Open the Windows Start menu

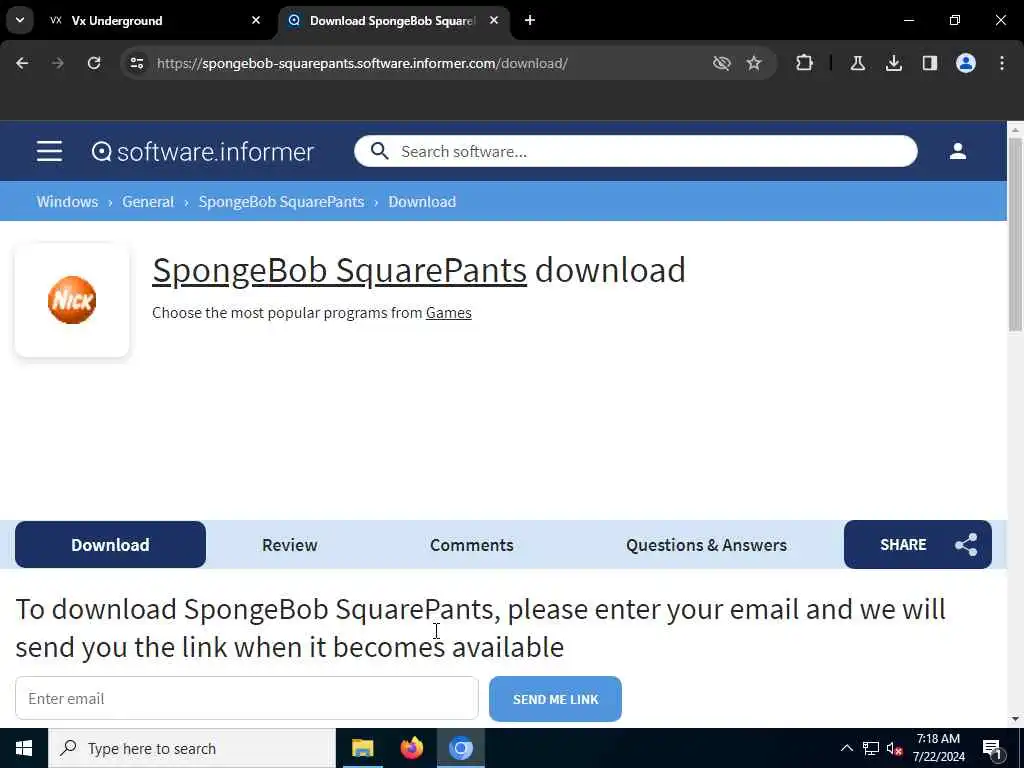[24, 748]
